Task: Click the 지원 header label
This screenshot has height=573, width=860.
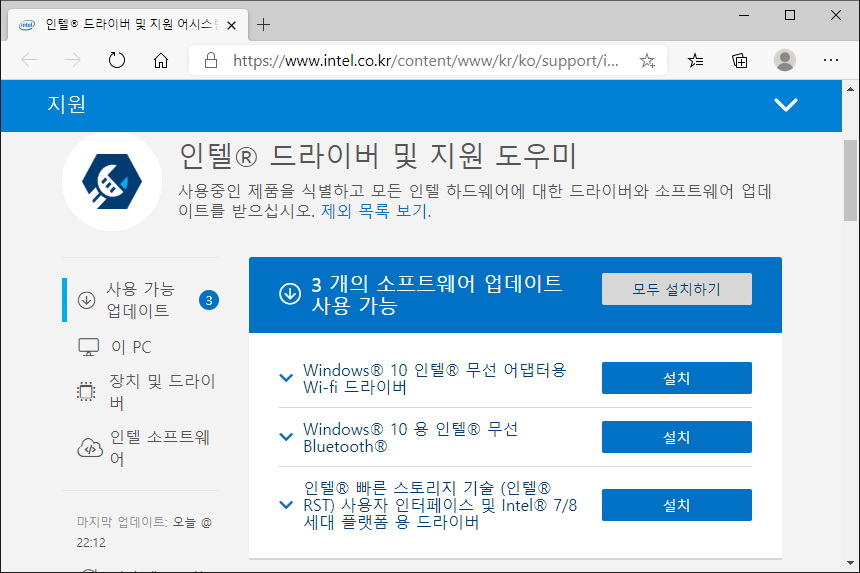Action: (x=66, y=104)
